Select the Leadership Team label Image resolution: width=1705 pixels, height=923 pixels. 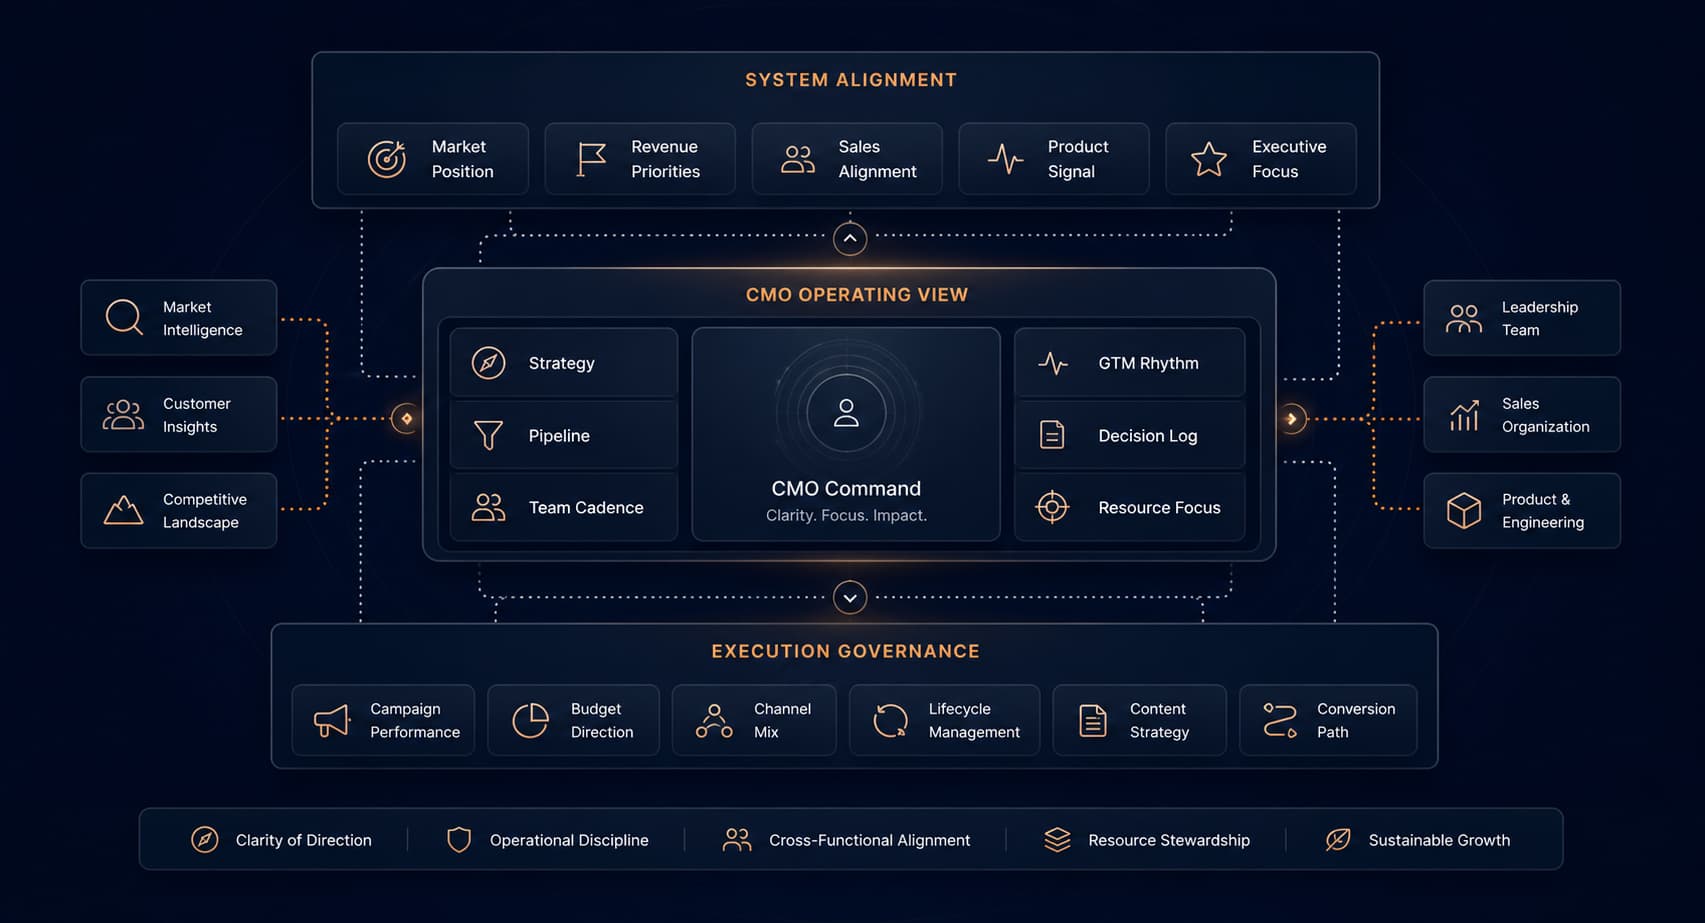pyautogui.click(x=1540, y=318)
